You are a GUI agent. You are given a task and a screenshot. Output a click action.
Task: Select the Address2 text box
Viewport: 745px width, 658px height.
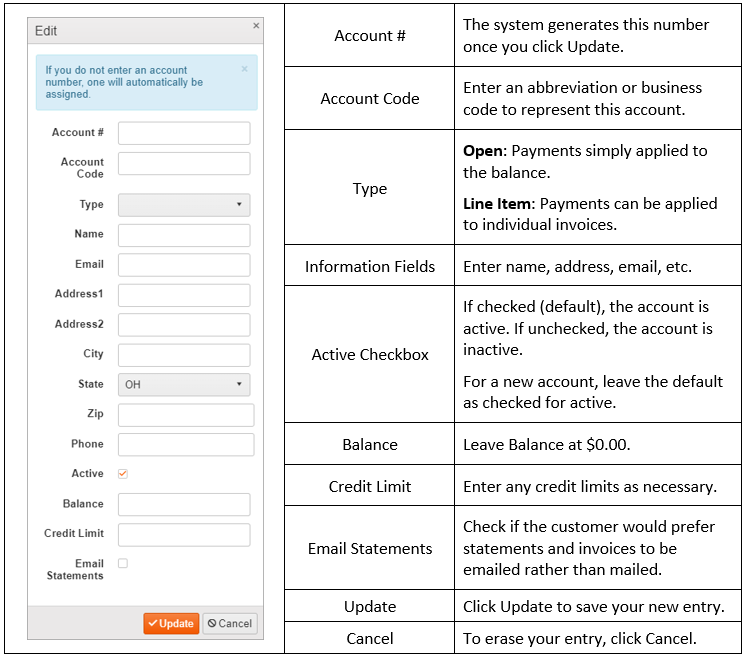tap(184, 325)
